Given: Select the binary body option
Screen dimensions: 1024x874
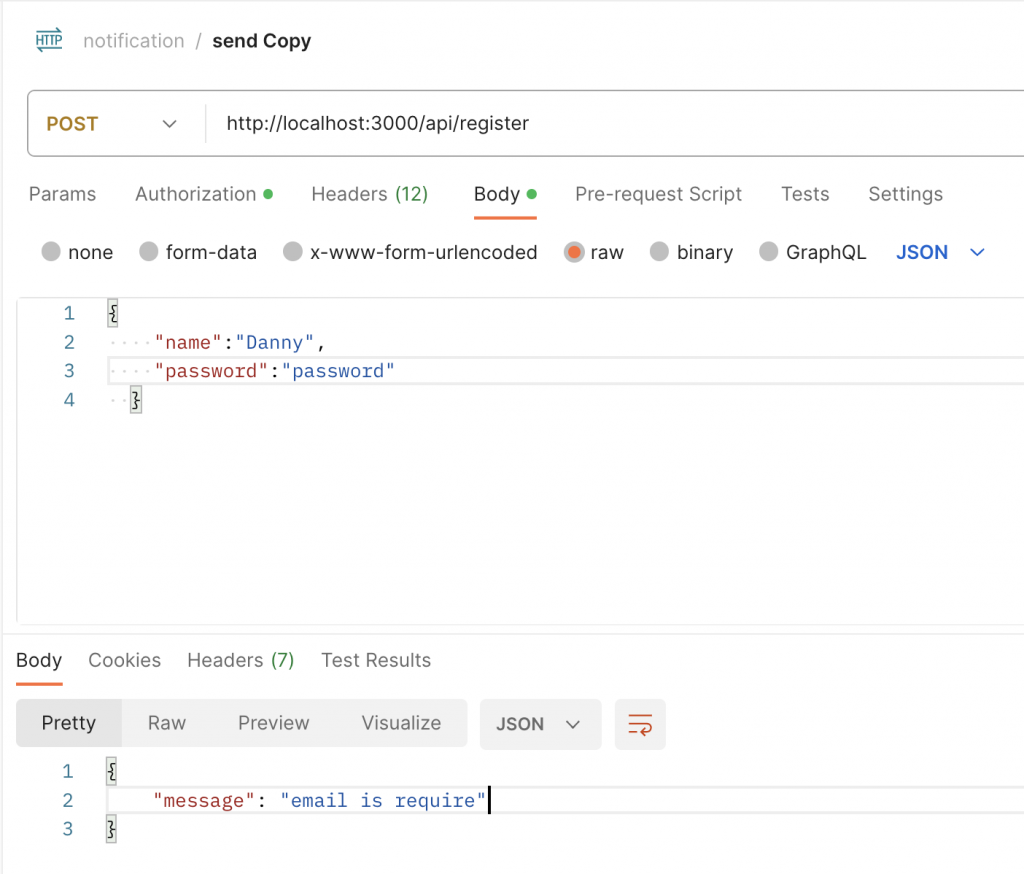Looking at the screenshot, I should coord(660,252).
